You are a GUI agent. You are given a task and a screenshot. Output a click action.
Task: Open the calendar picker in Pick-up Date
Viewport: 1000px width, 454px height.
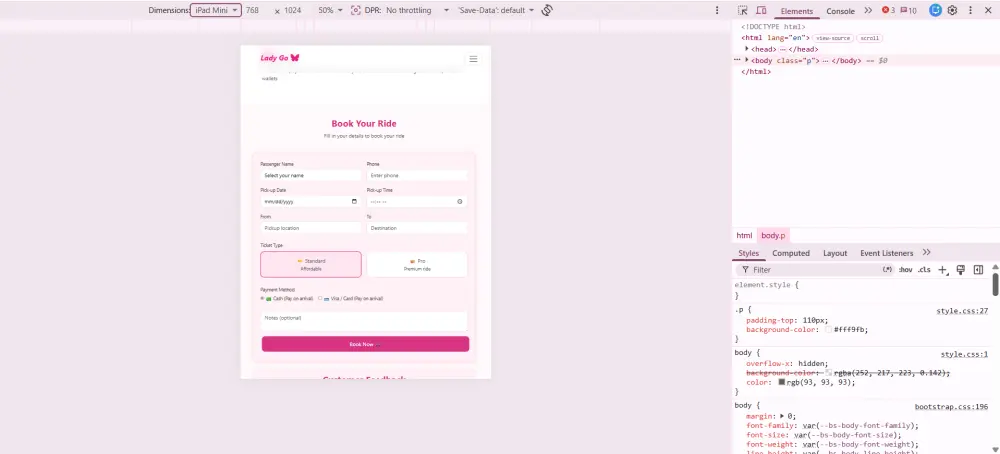(355, 201)
